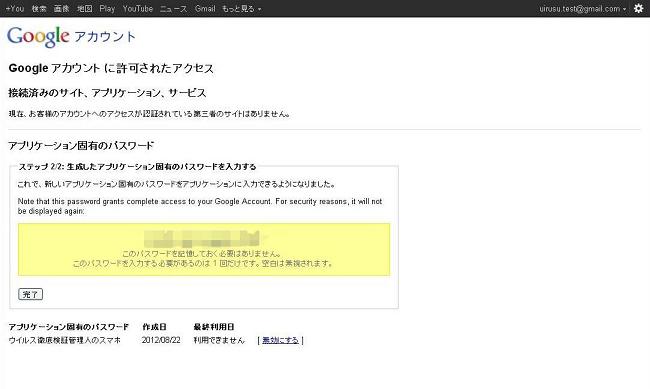Click the pixelated generated password text

(202, 239)
